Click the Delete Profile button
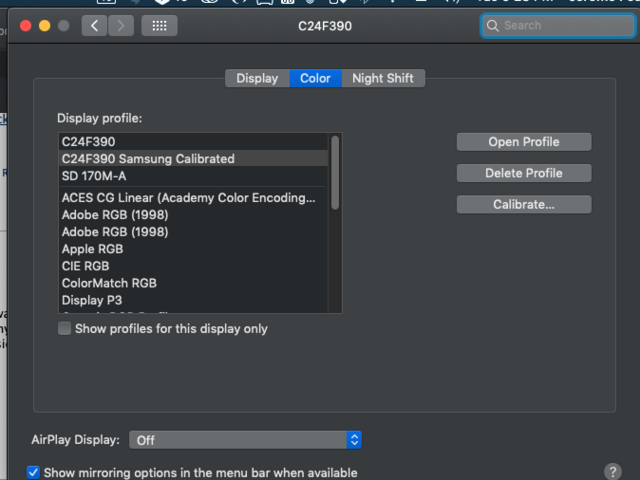 (524, 173)
